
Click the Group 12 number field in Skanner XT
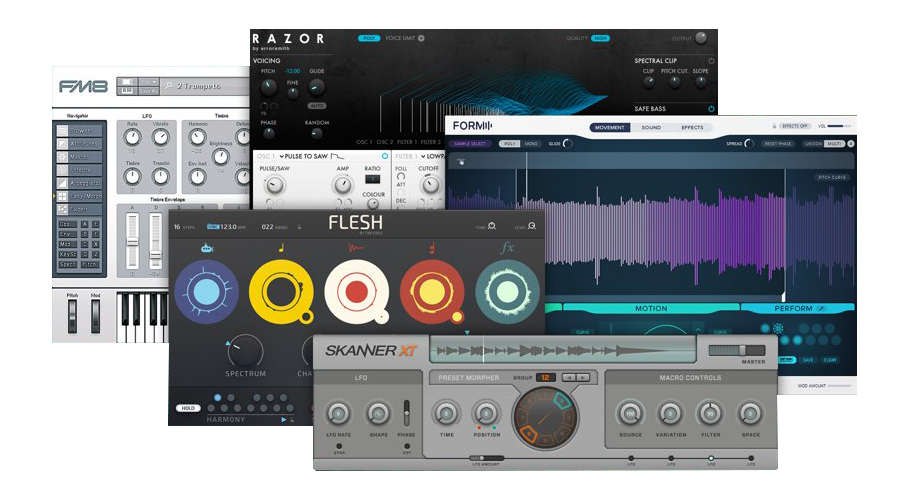coord(545,378)
